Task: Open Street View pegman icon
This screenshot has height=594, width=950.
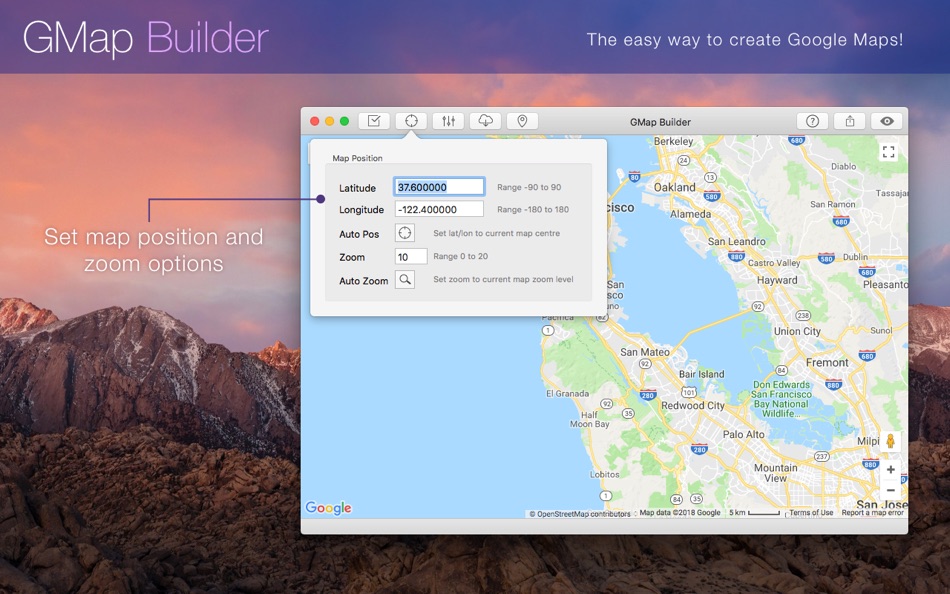Action: (890, 441)
